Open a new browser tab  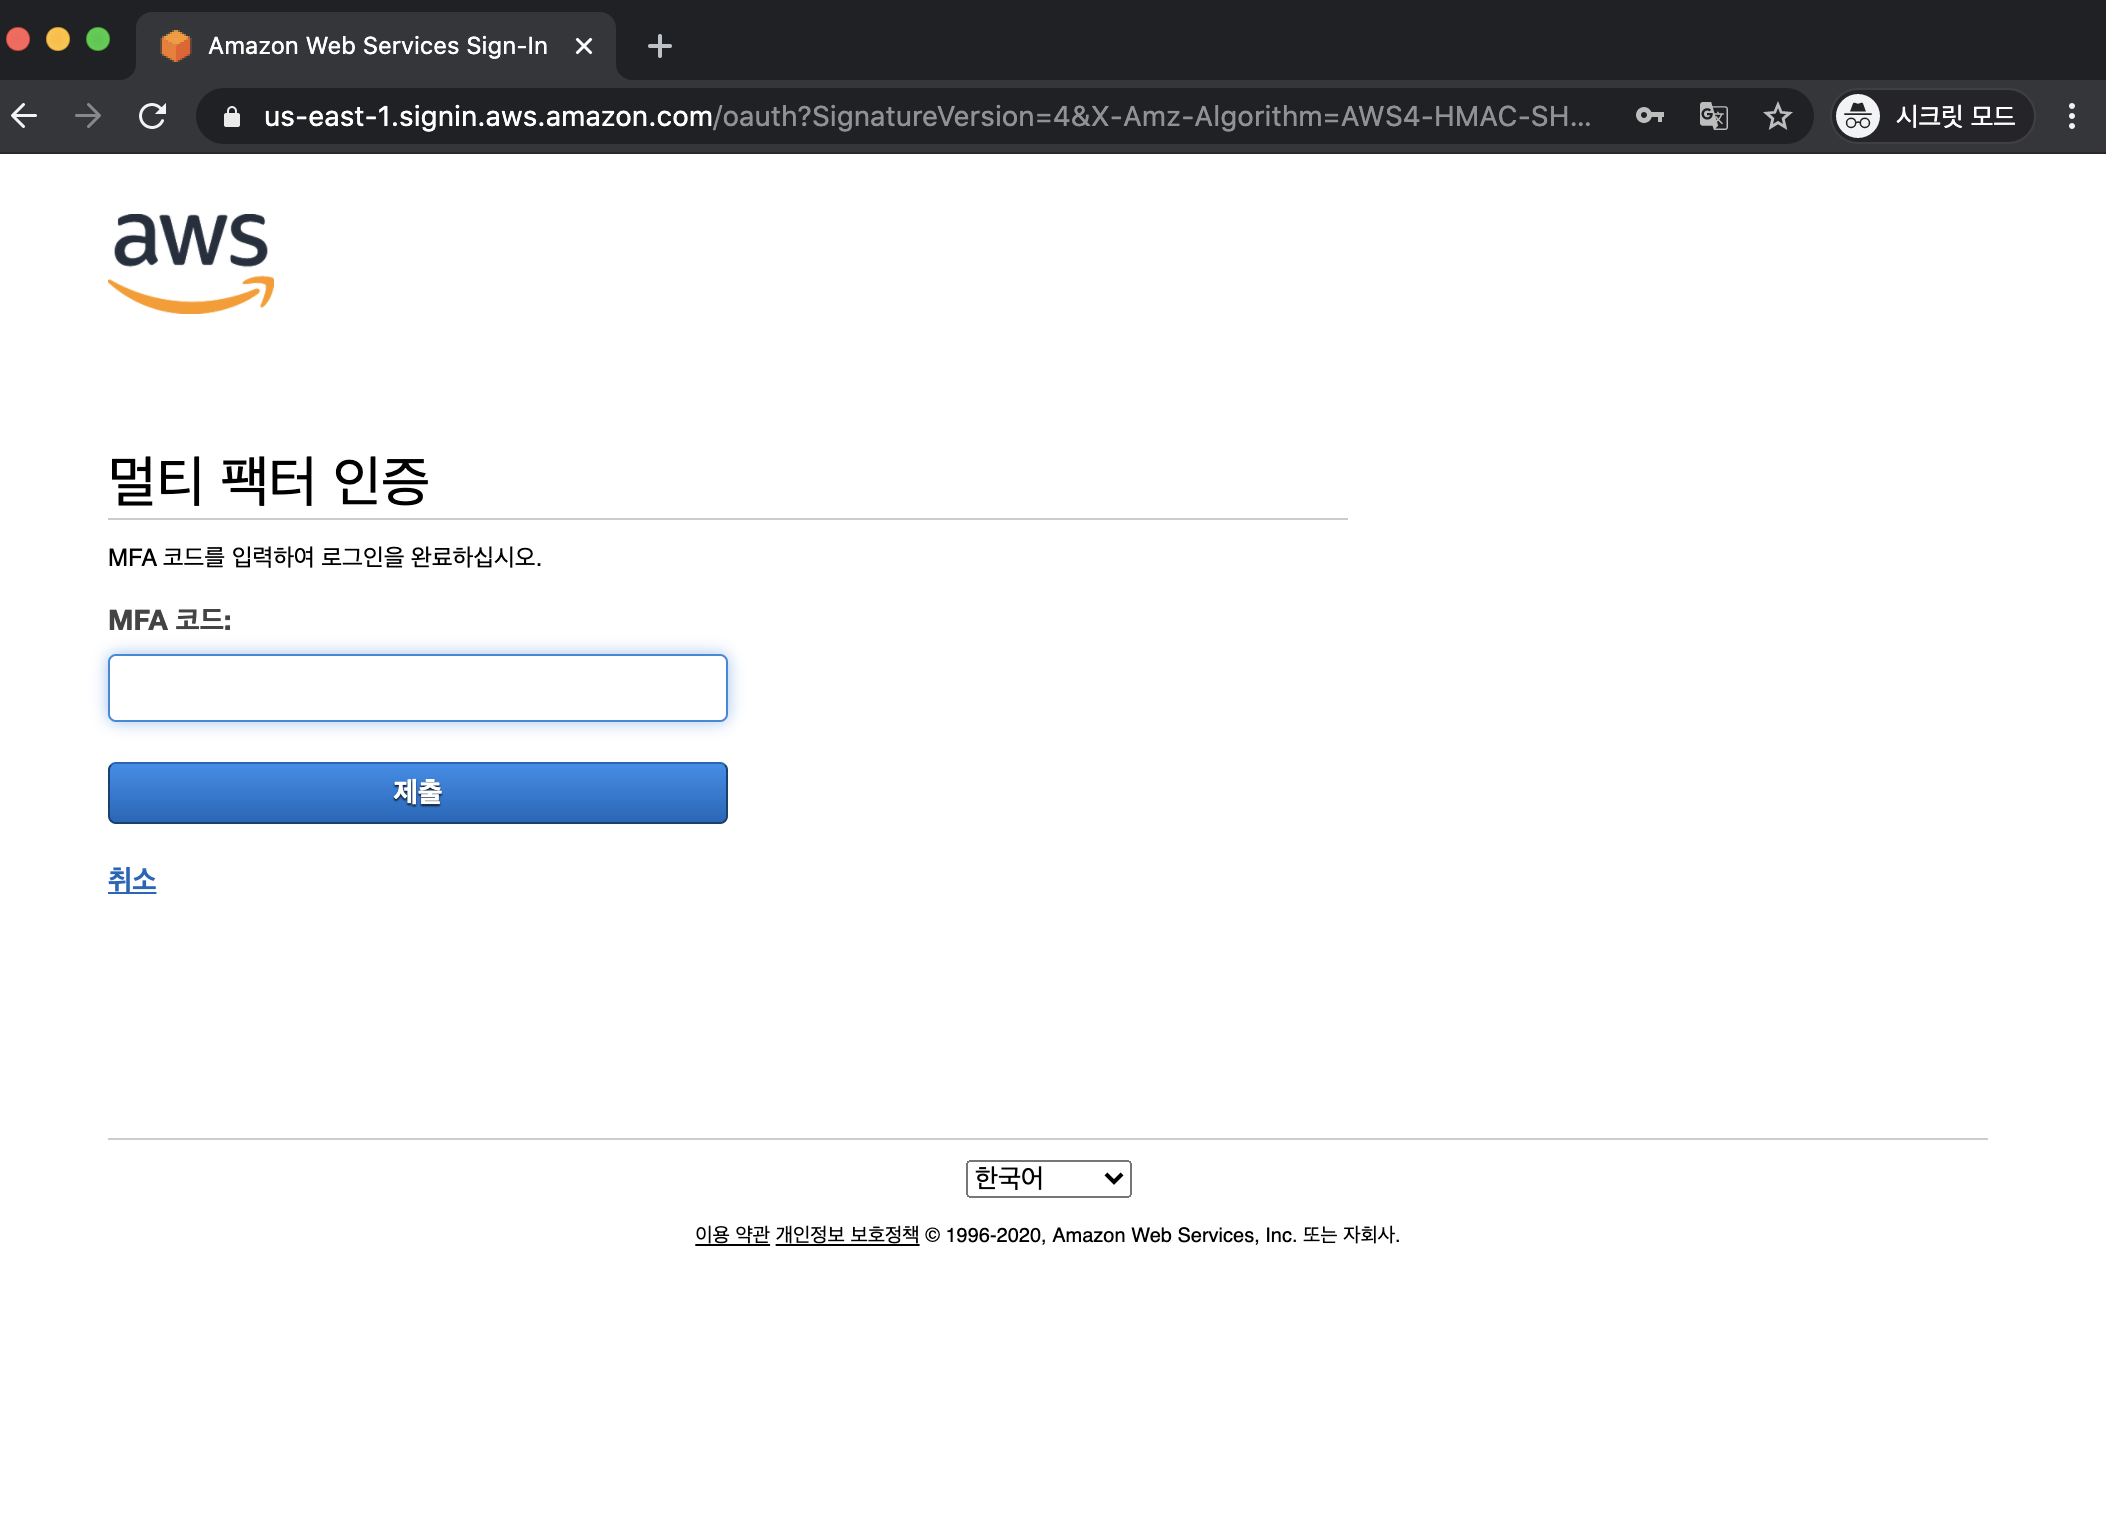point(659,46)
